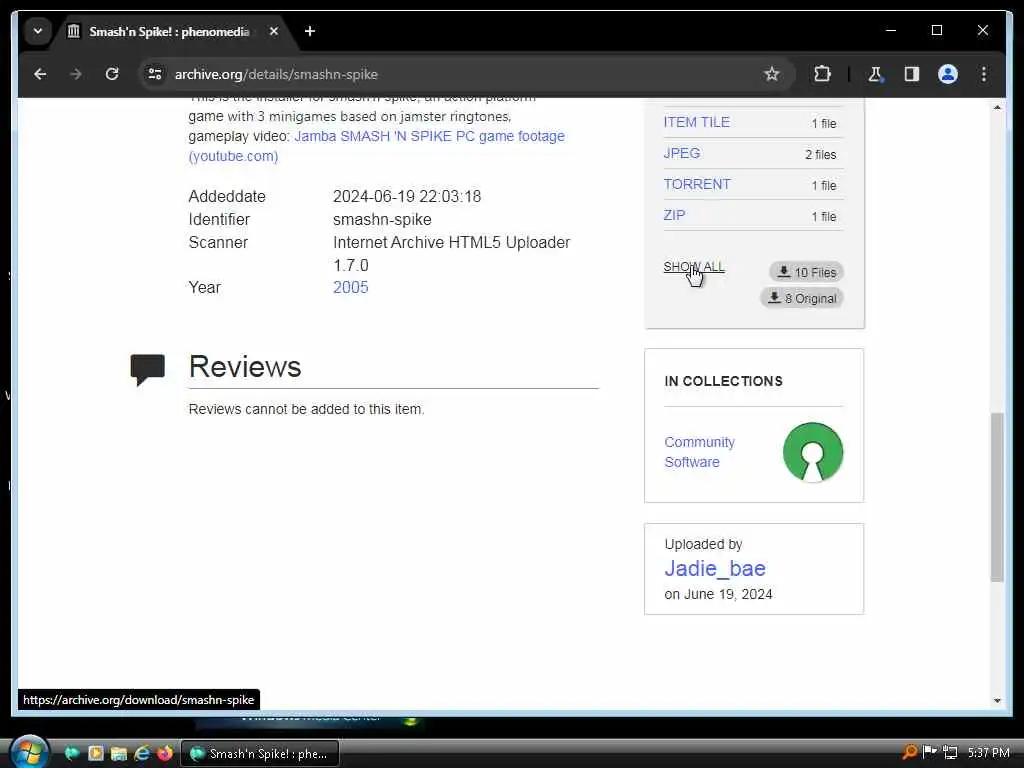The height and width of the screenshot is (768, 1024).
Task: Click the green Community Software collection logo
Action: tap(813, 452)
